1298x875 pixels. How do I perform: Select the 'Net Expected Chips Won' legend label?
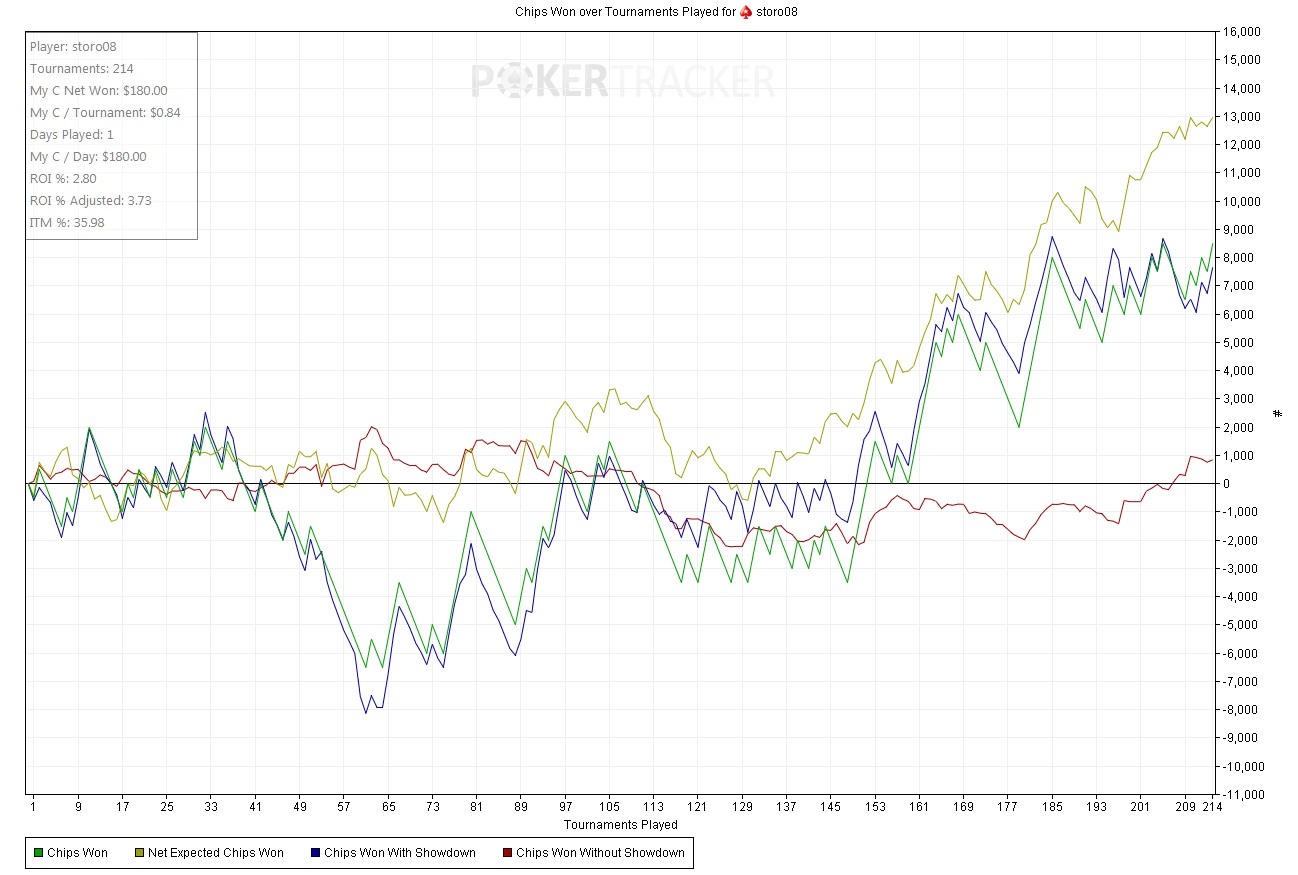pos(215,853)
